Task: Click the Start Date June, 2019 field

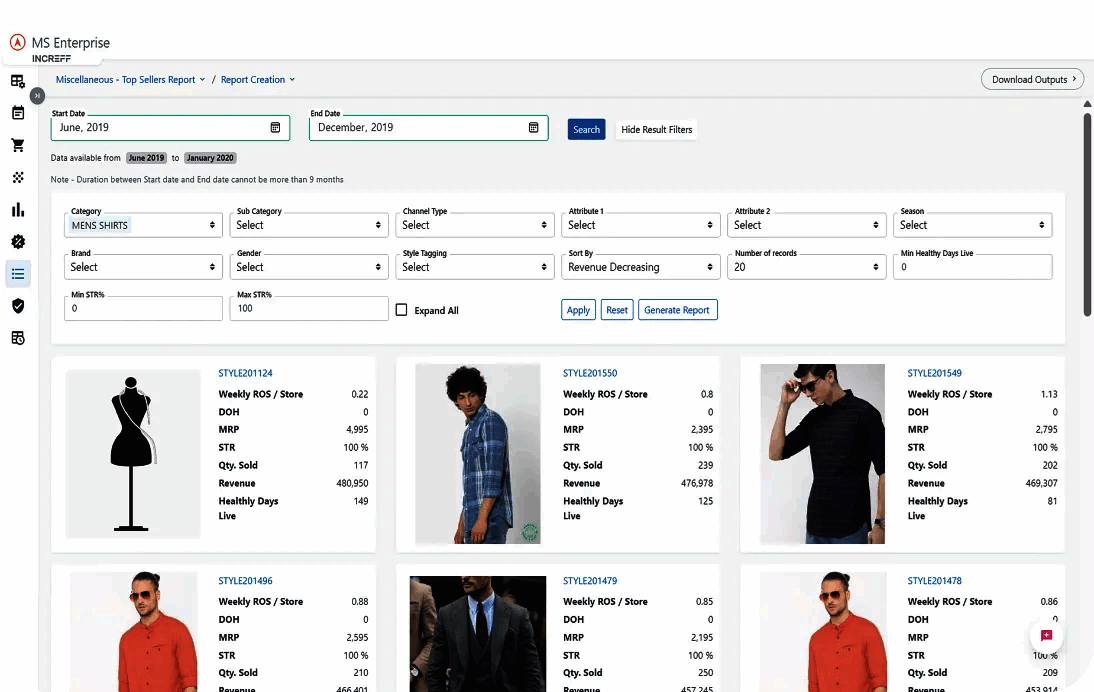Action: (170, 128)
